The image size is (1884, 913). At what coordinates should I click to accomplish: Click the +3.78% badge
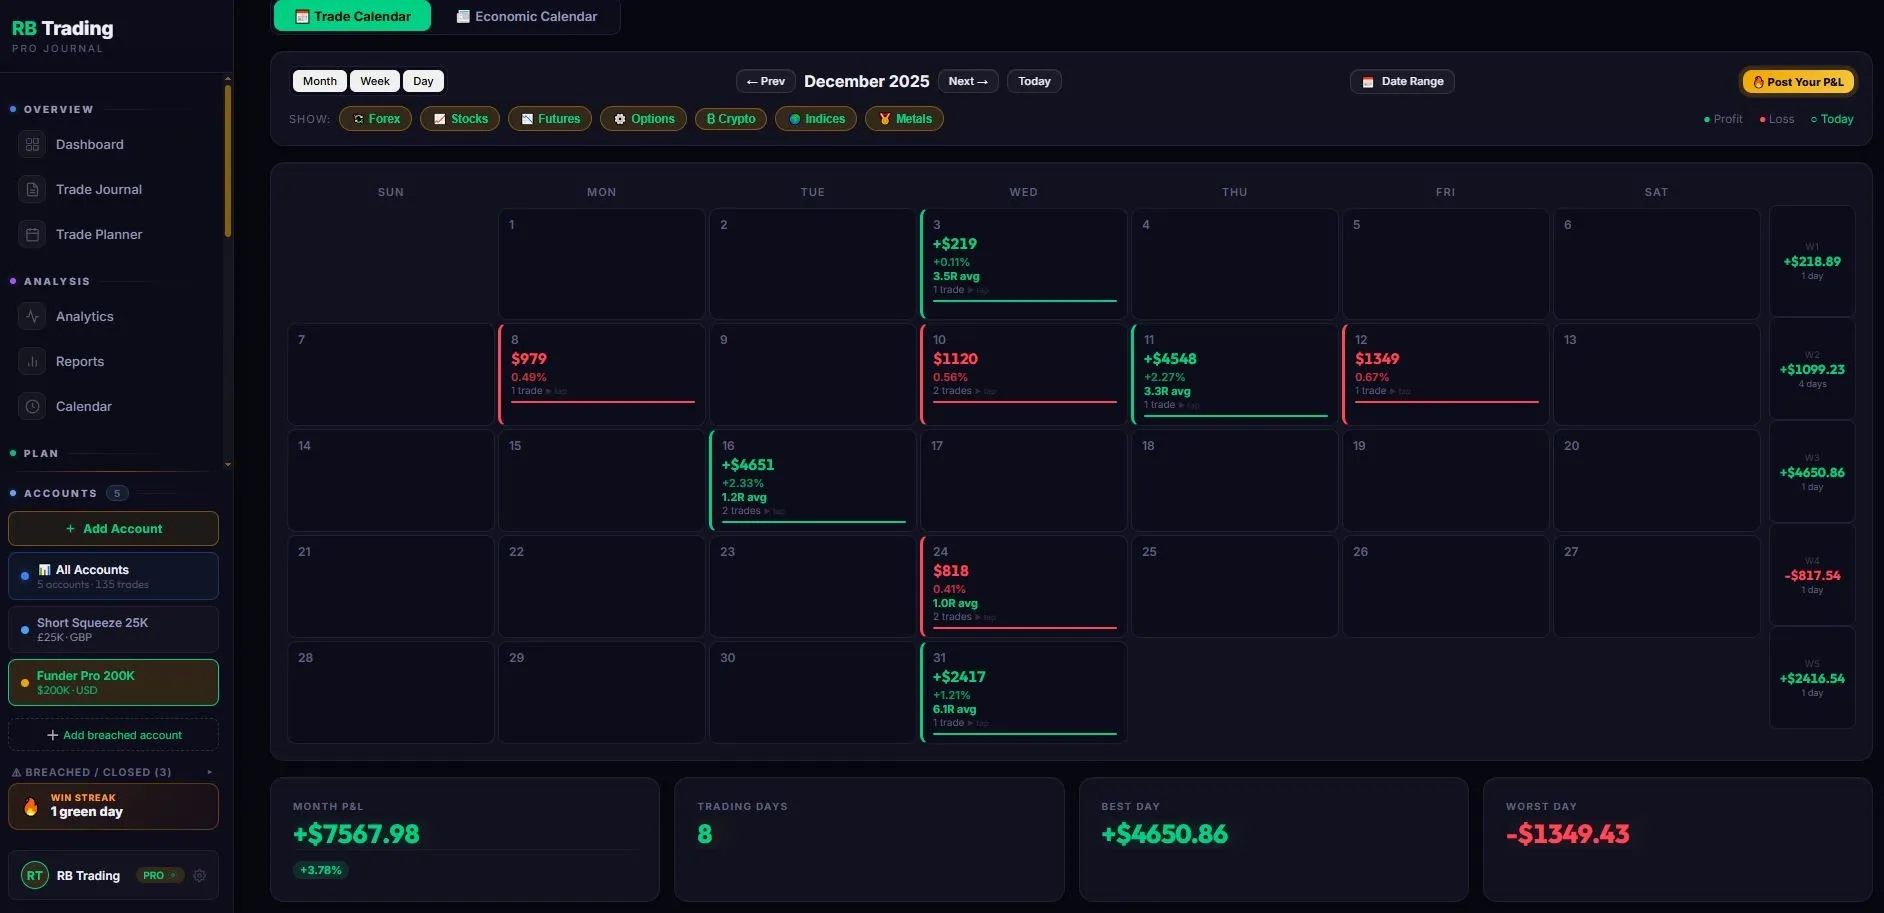321,870
